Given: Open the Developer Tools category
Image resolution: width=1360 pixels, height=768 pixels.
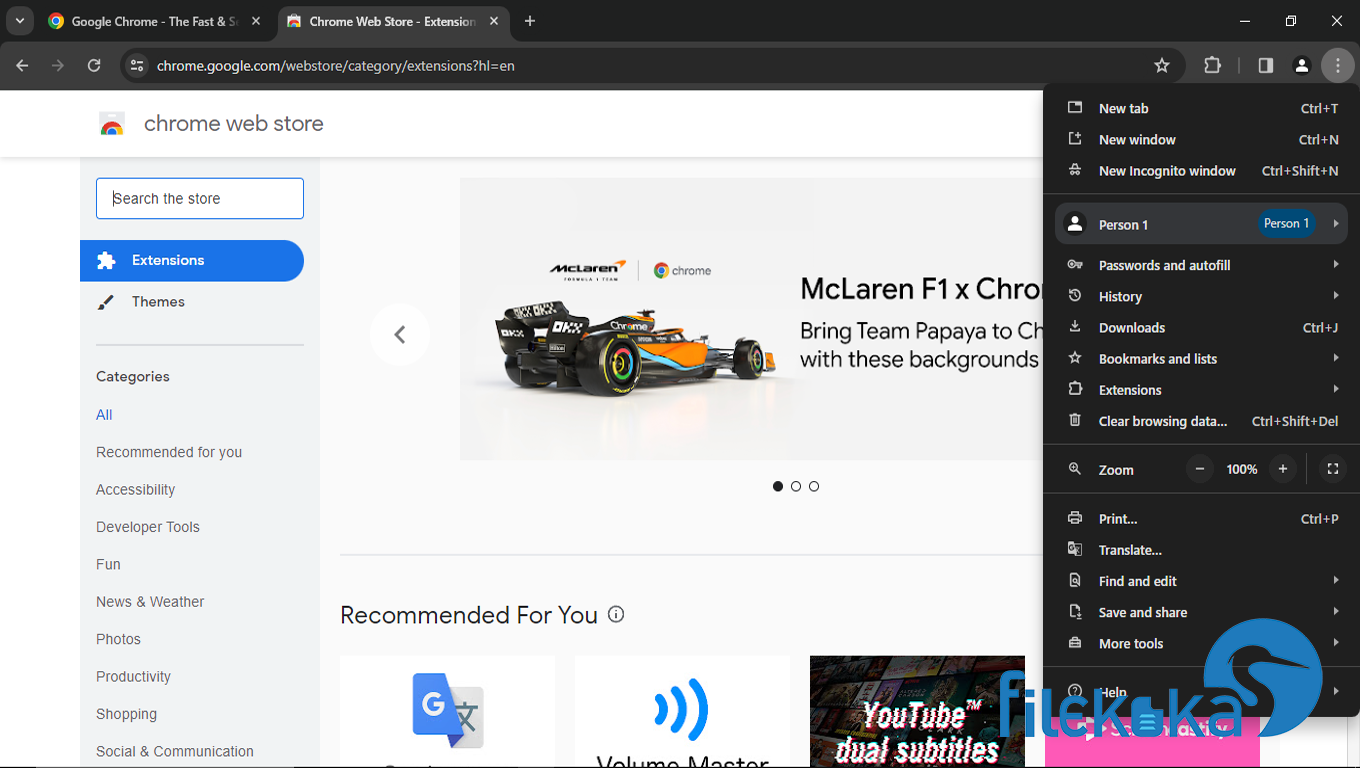Looking at the screenshot, I should tap(148, 527).
